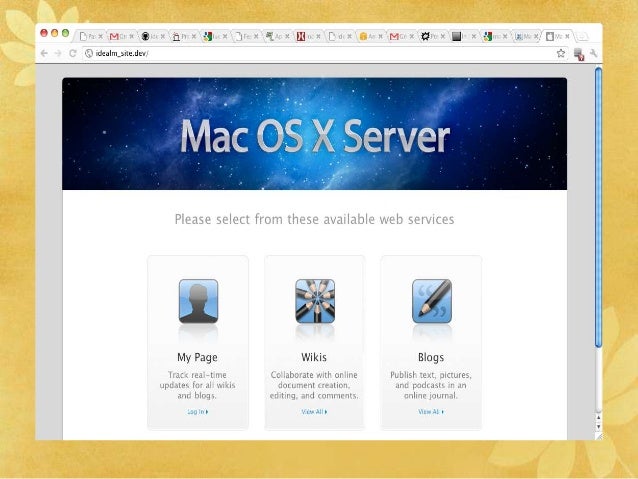Image resolution: width=638 pixels, height=479 pixels.
Task: Click the My Page person icon
Action: [x=198, y=301]
